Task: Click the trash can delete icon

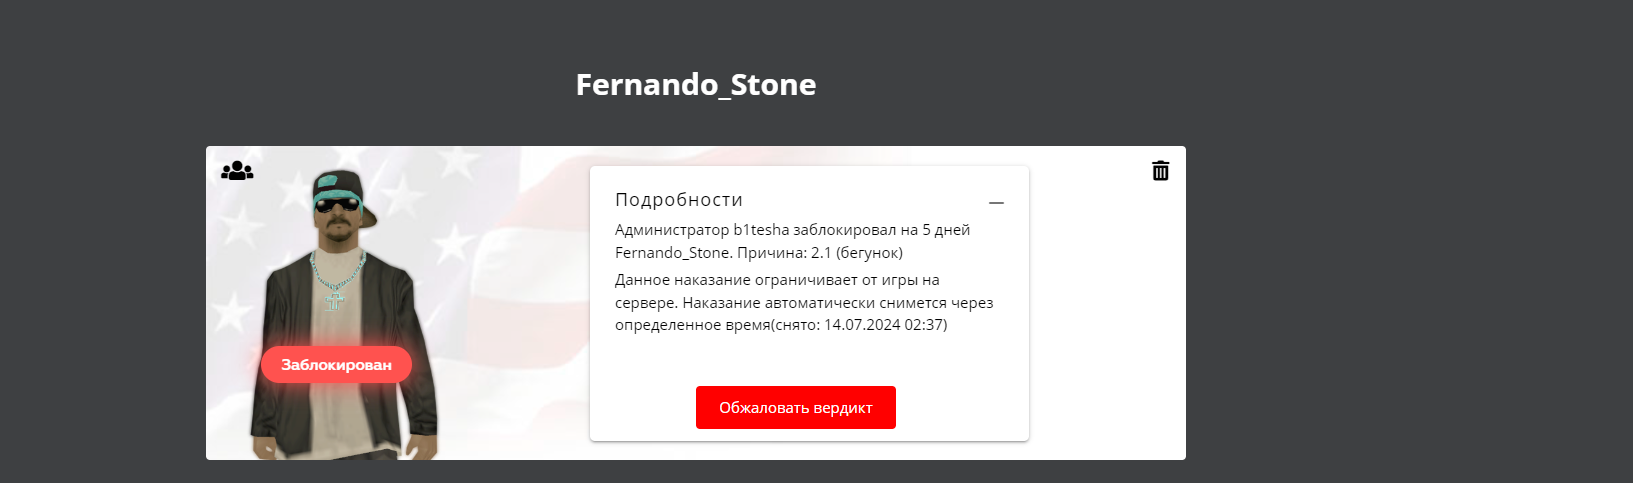Action: tap(1160, 171)
